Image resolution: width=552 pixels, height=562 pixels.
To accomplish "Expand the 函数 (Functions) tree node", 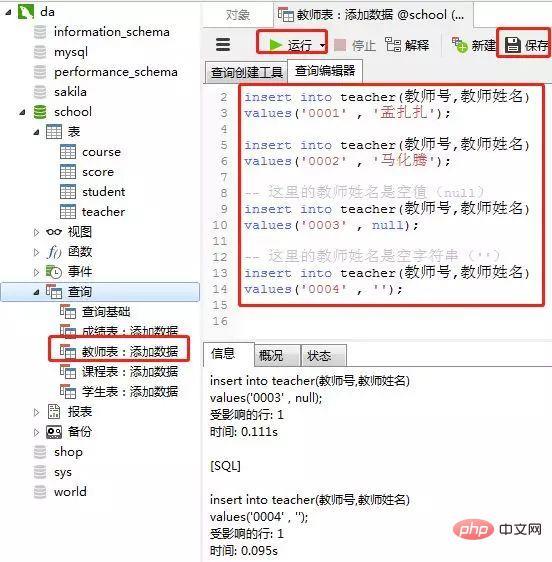I will (x=36, y=252).
